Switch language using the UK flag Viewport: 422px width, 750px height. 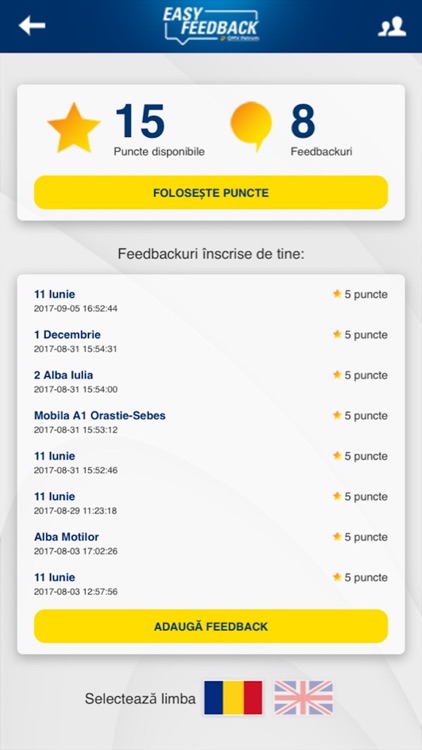tap(303, 698)
